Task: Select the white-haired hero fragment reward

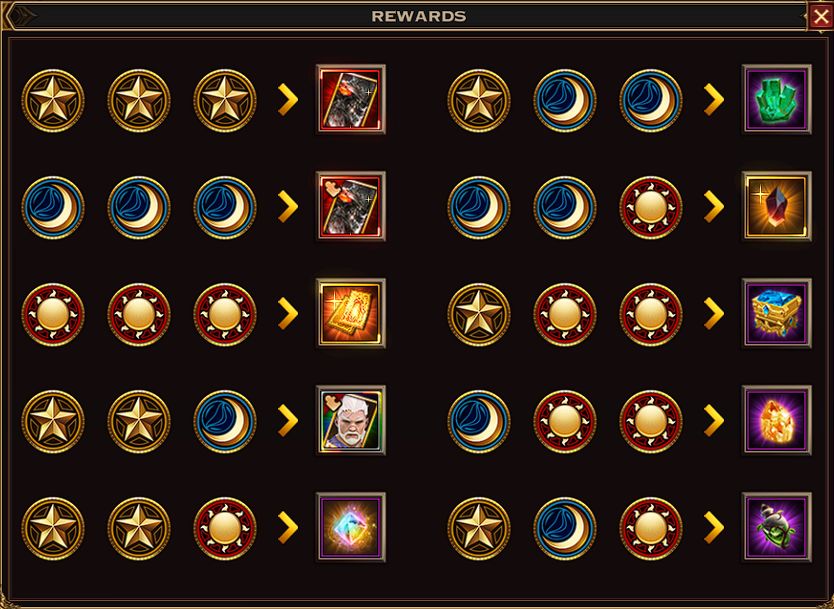Action: click(351, 420)
